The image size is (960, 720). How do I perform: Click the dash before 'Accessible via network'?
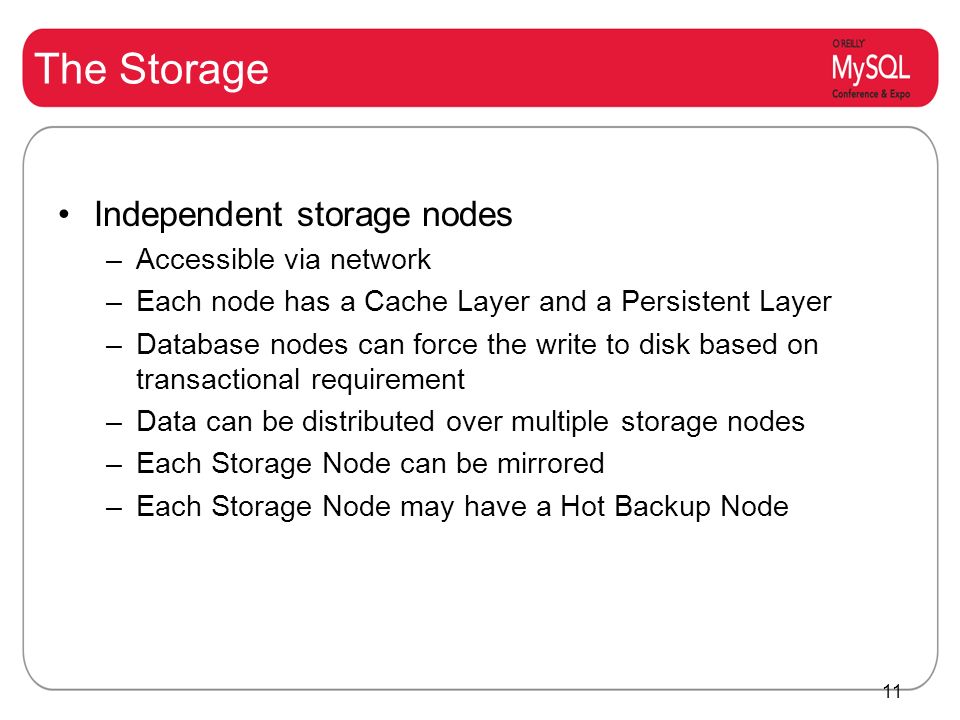(114, 261)
